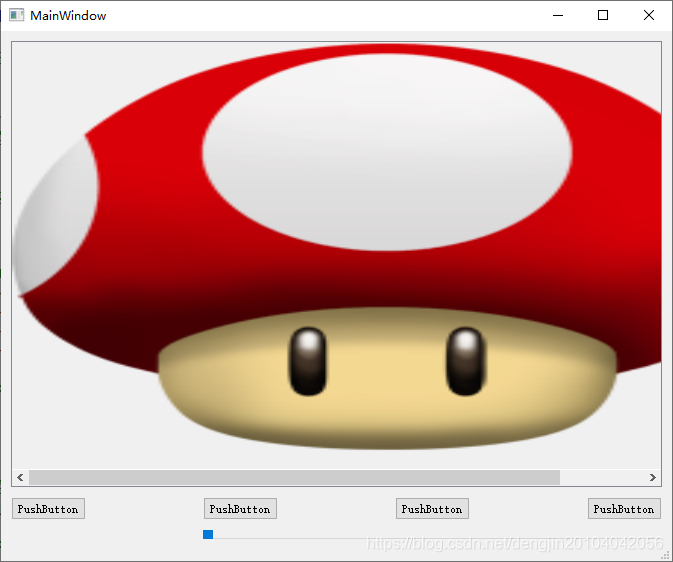Click the leftmost PushButton

[x=49, y=509]
